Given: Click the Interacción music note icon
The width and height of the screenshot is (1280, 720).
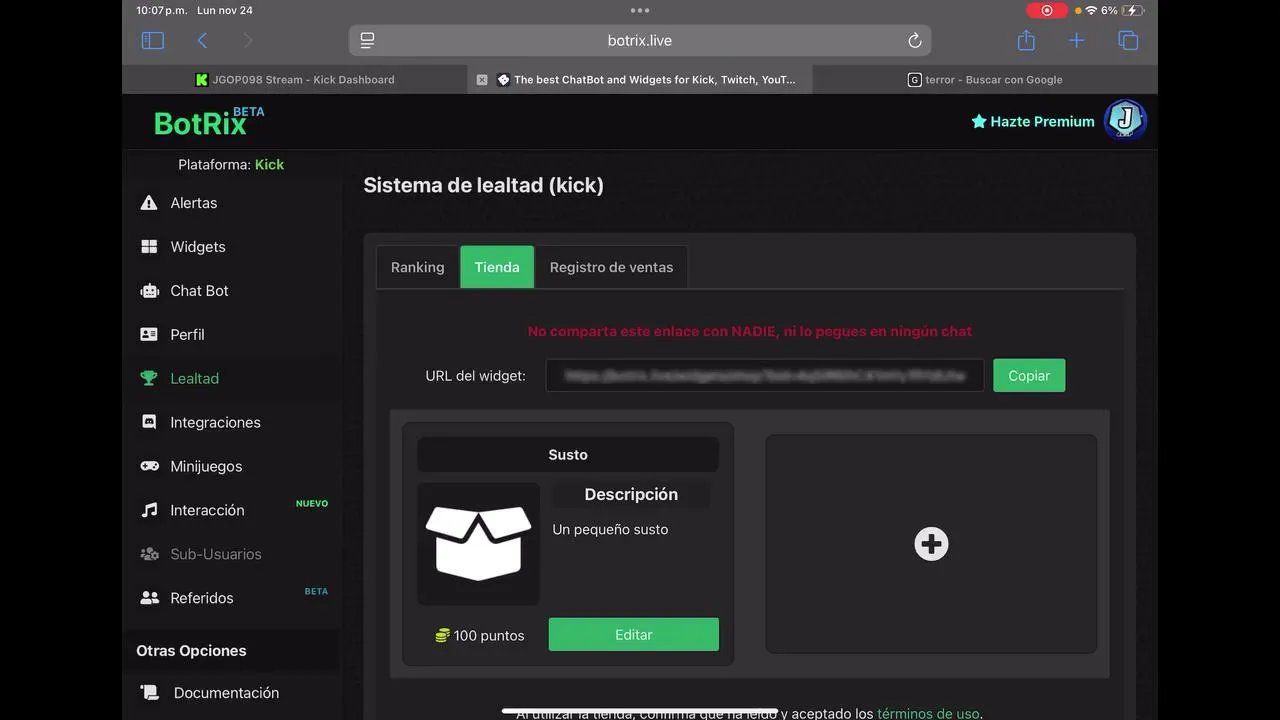Looking at the screenshot, I should tap(149, 510).
